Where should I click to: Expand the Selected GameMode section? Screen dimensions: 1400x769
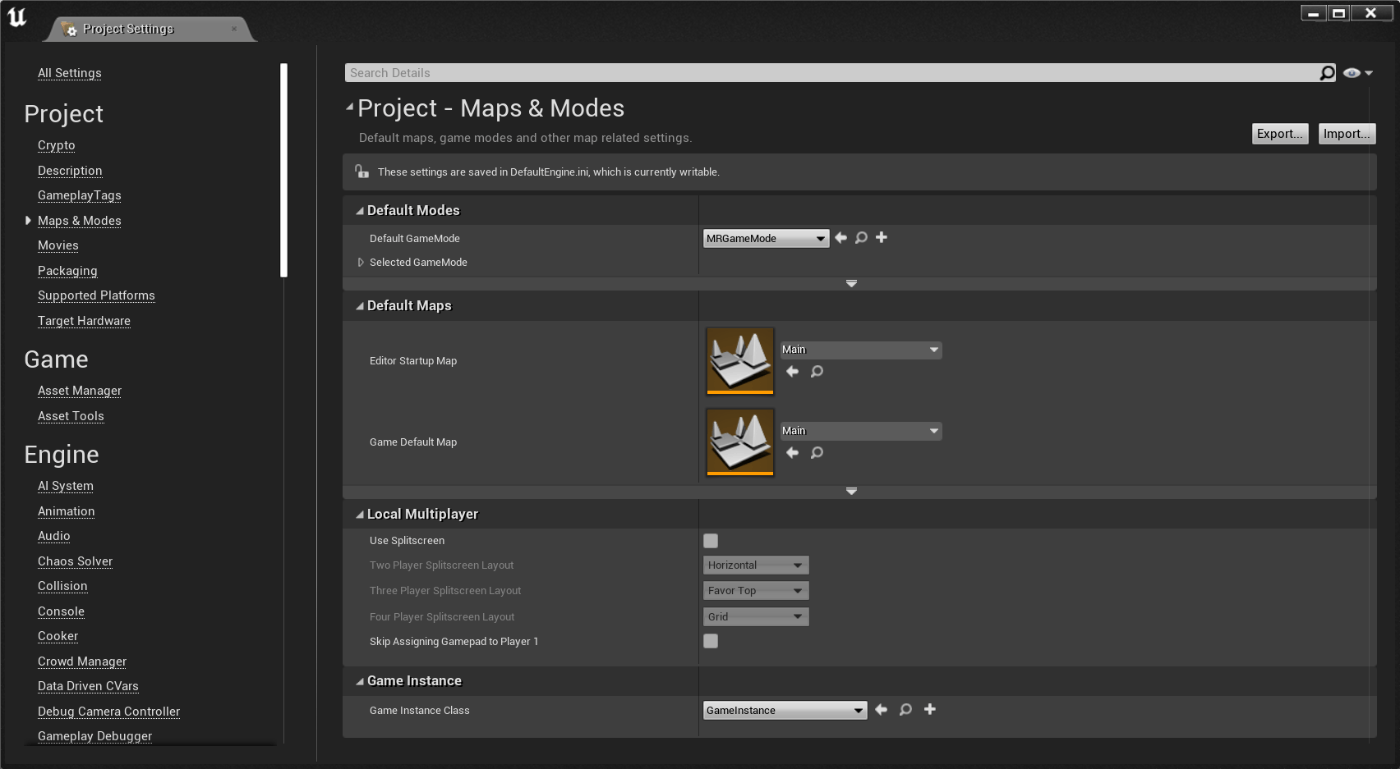360,262
